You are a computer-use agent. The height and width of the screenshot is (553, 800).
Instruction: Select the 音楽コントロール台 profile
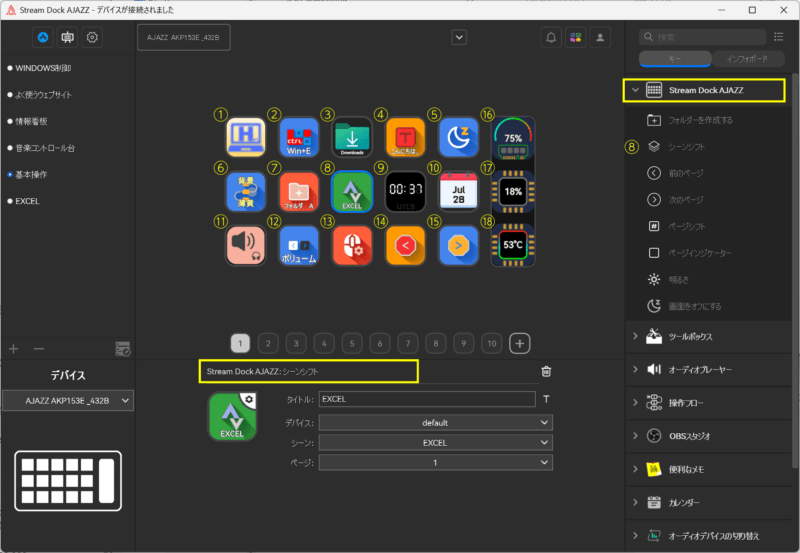(45, 148)
